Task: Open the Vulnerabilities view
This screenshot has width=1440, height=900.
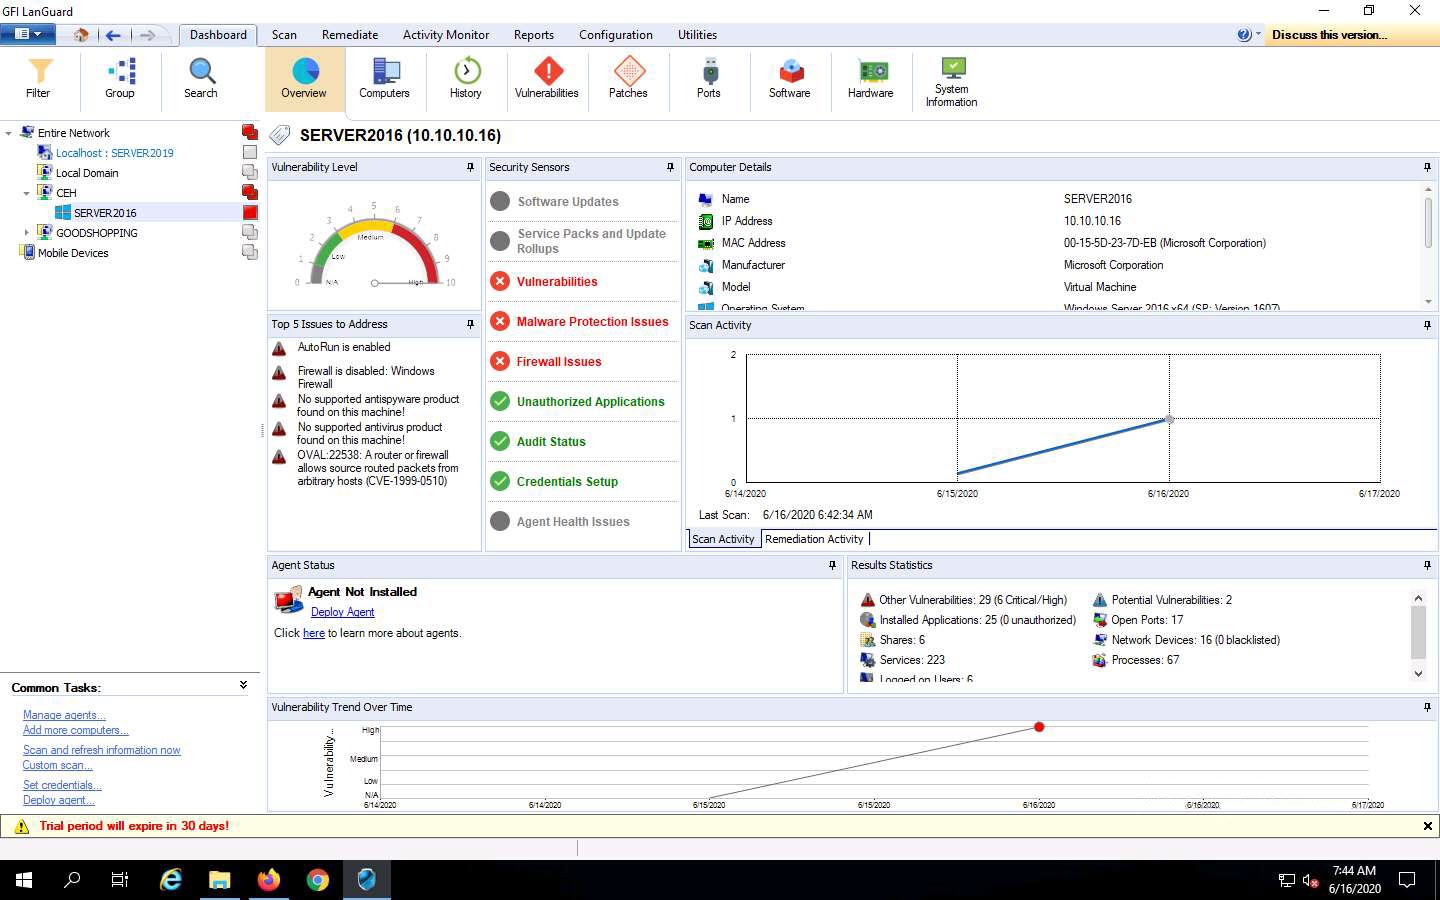Action: pos(547,78)
